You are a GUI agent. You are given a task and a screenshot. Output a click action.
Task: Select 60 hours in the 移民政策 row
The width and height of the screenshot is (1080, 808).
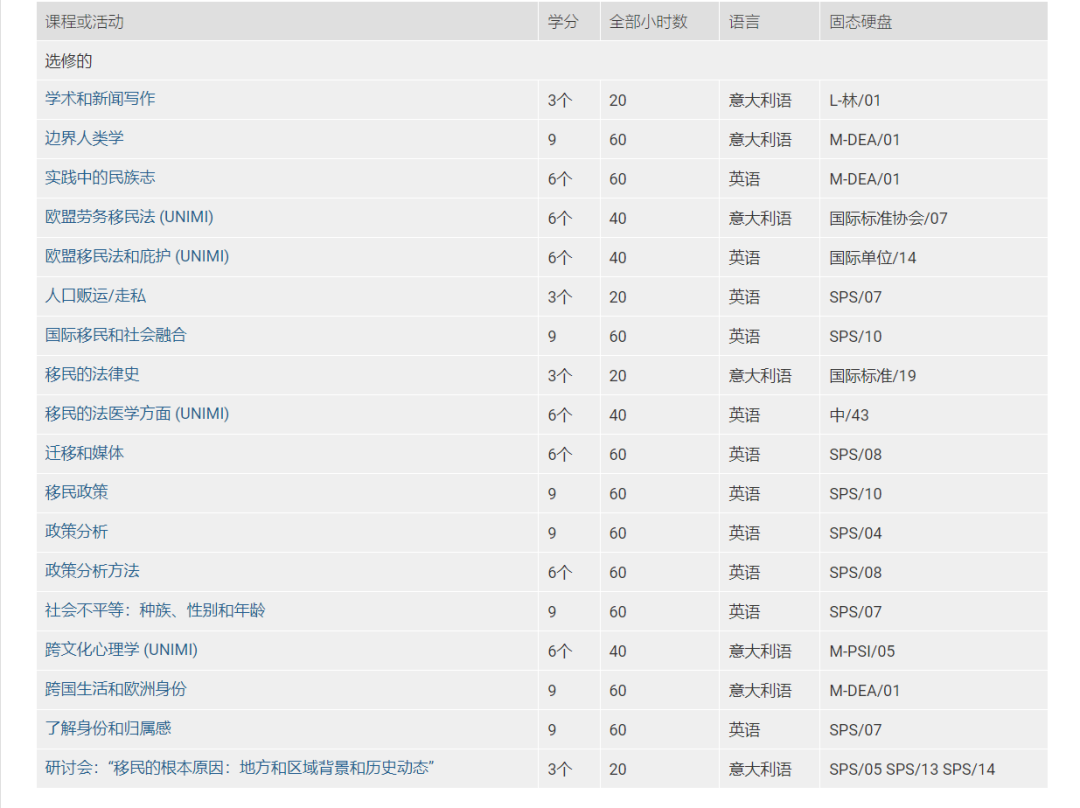click(x=618, y=494)
